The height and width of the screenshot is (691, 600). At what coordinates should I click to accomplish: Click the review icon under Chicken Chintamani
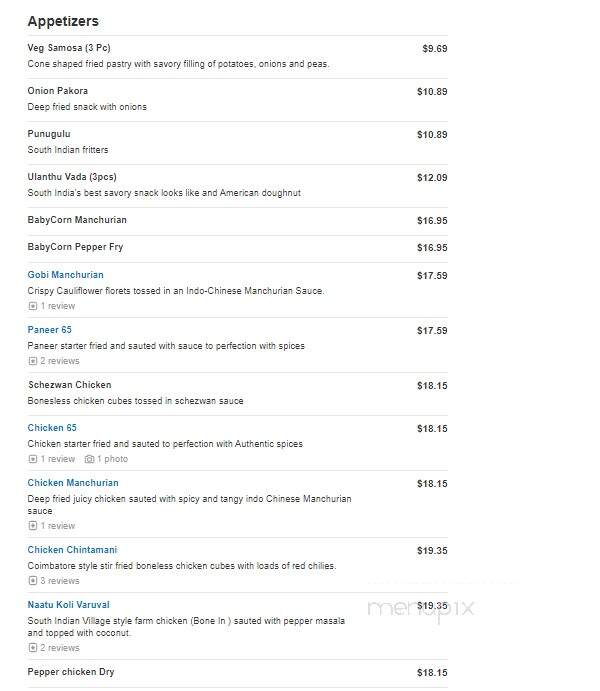point(33,581)
